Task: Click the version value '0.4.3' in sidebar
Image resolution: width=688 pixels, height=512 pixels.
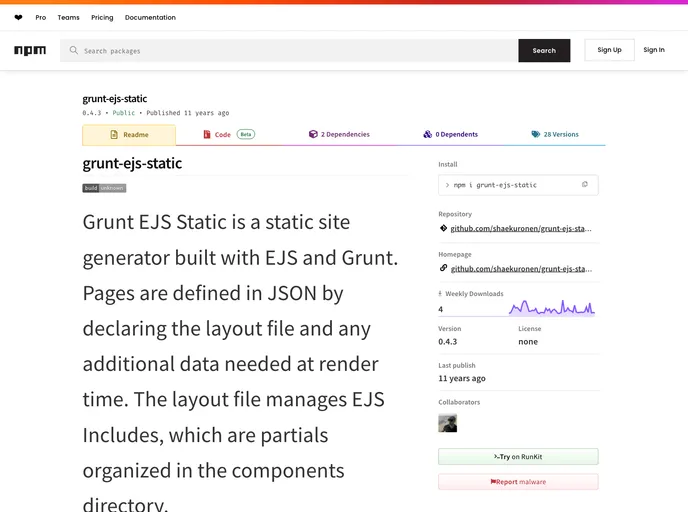Action: coord(448,342)
